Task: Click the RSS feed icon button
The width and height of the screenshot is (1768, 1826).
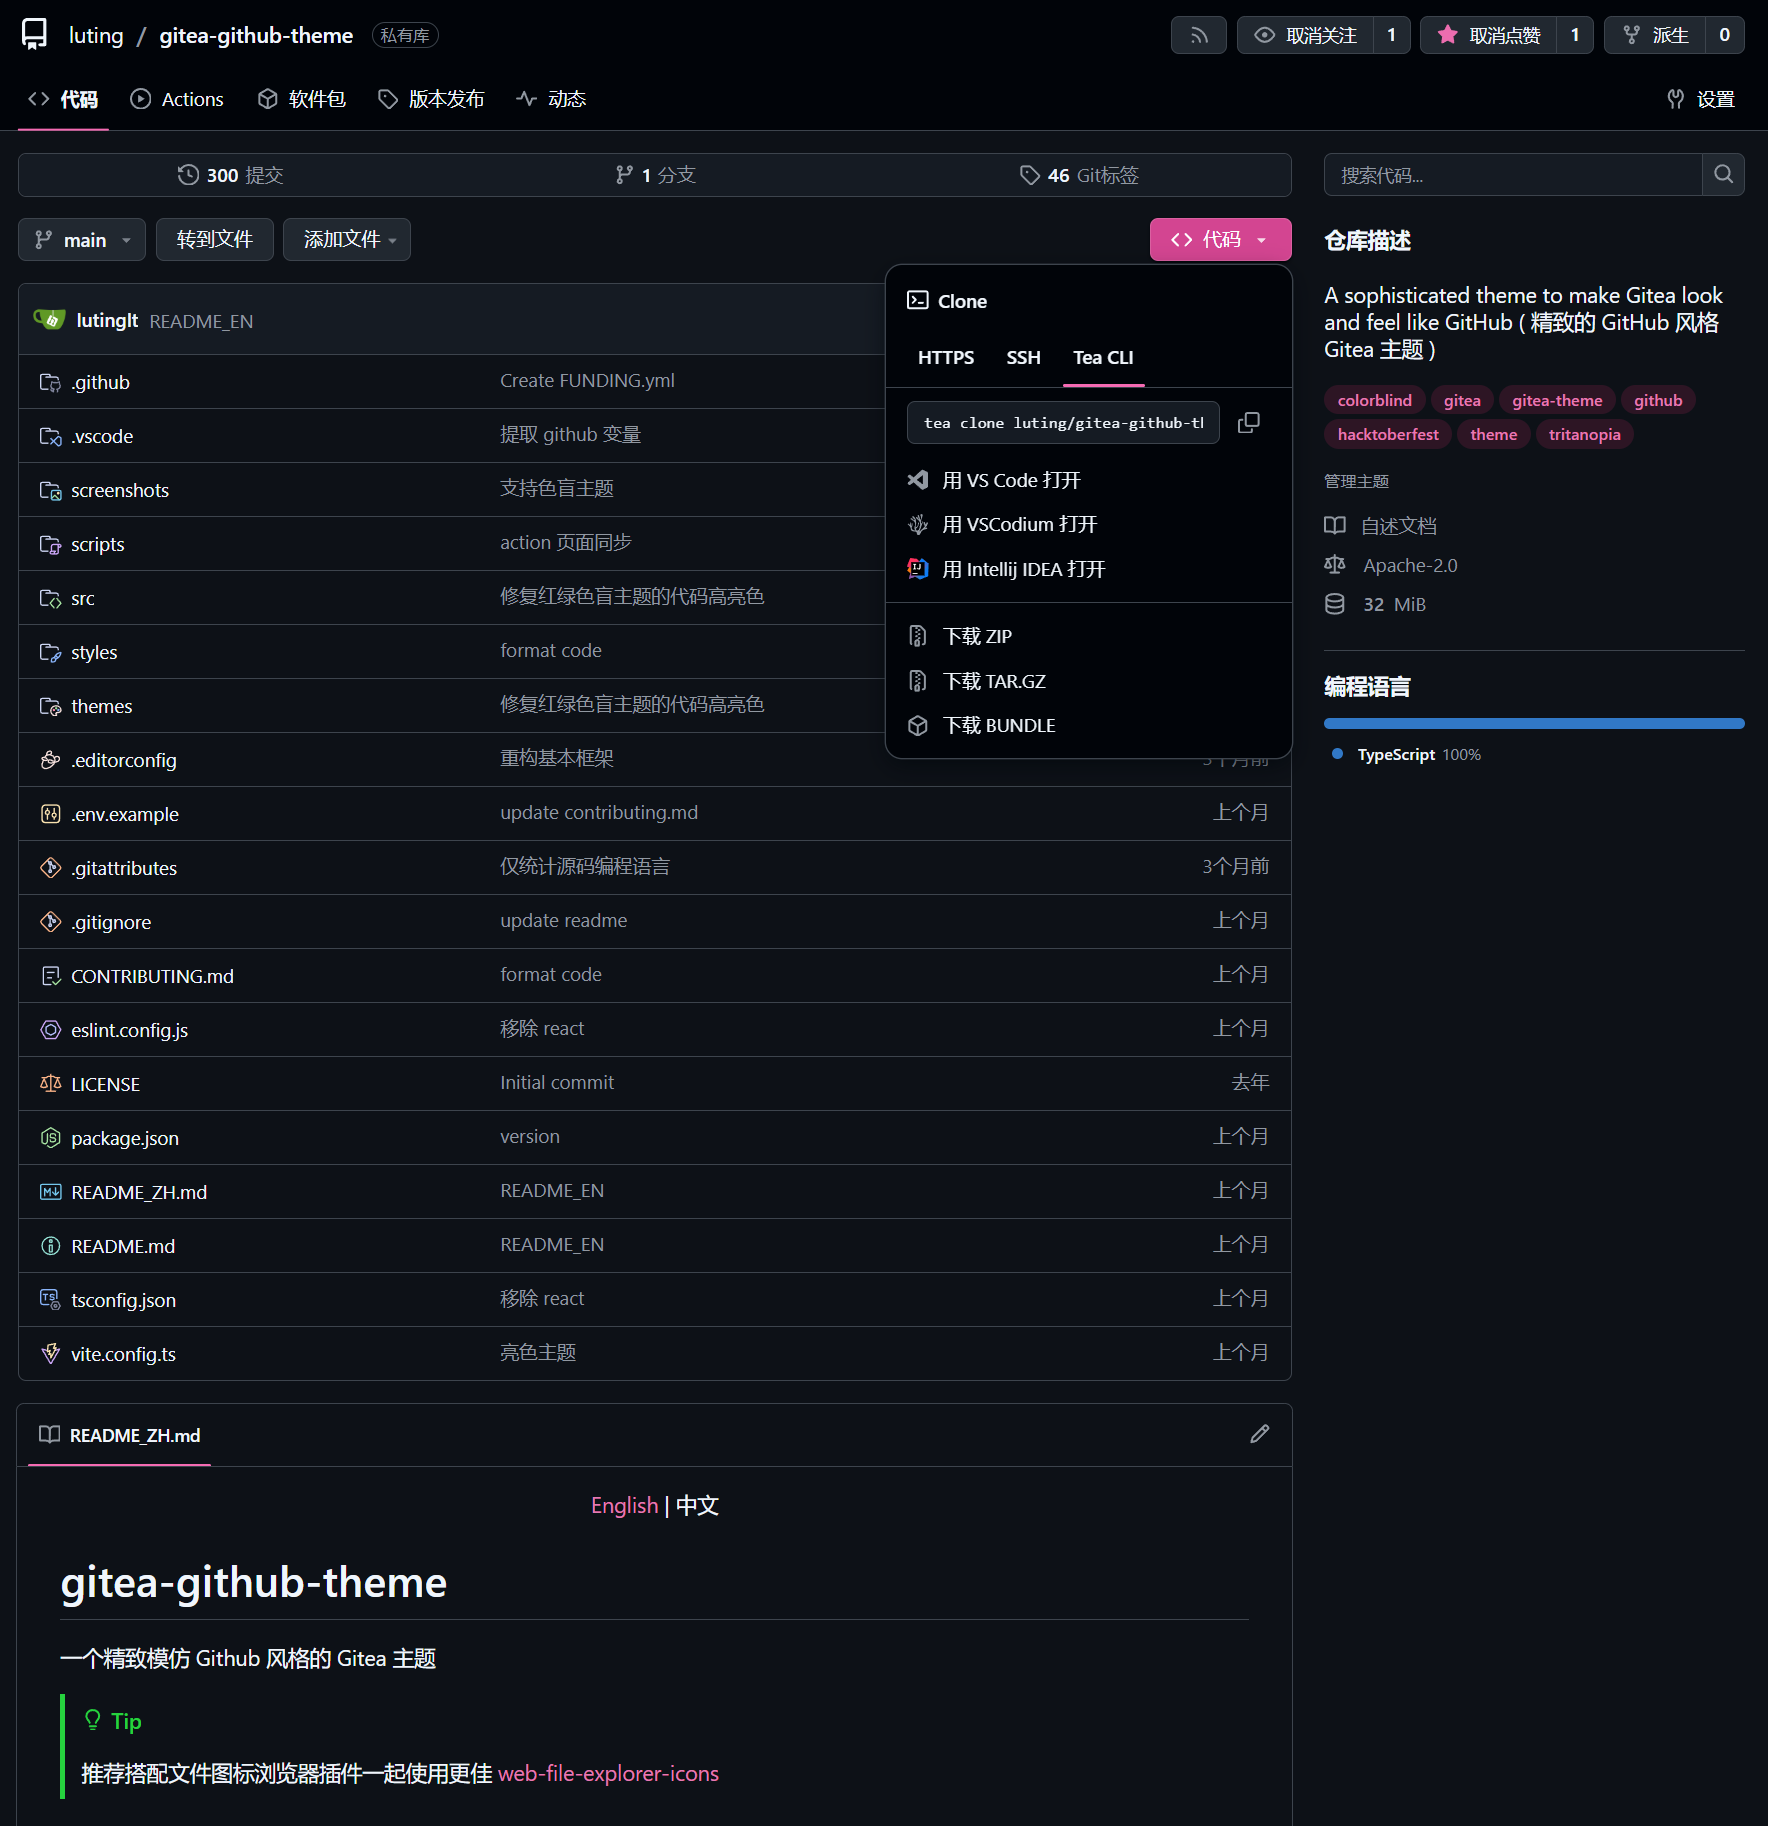Action: tap(1198, 35)
